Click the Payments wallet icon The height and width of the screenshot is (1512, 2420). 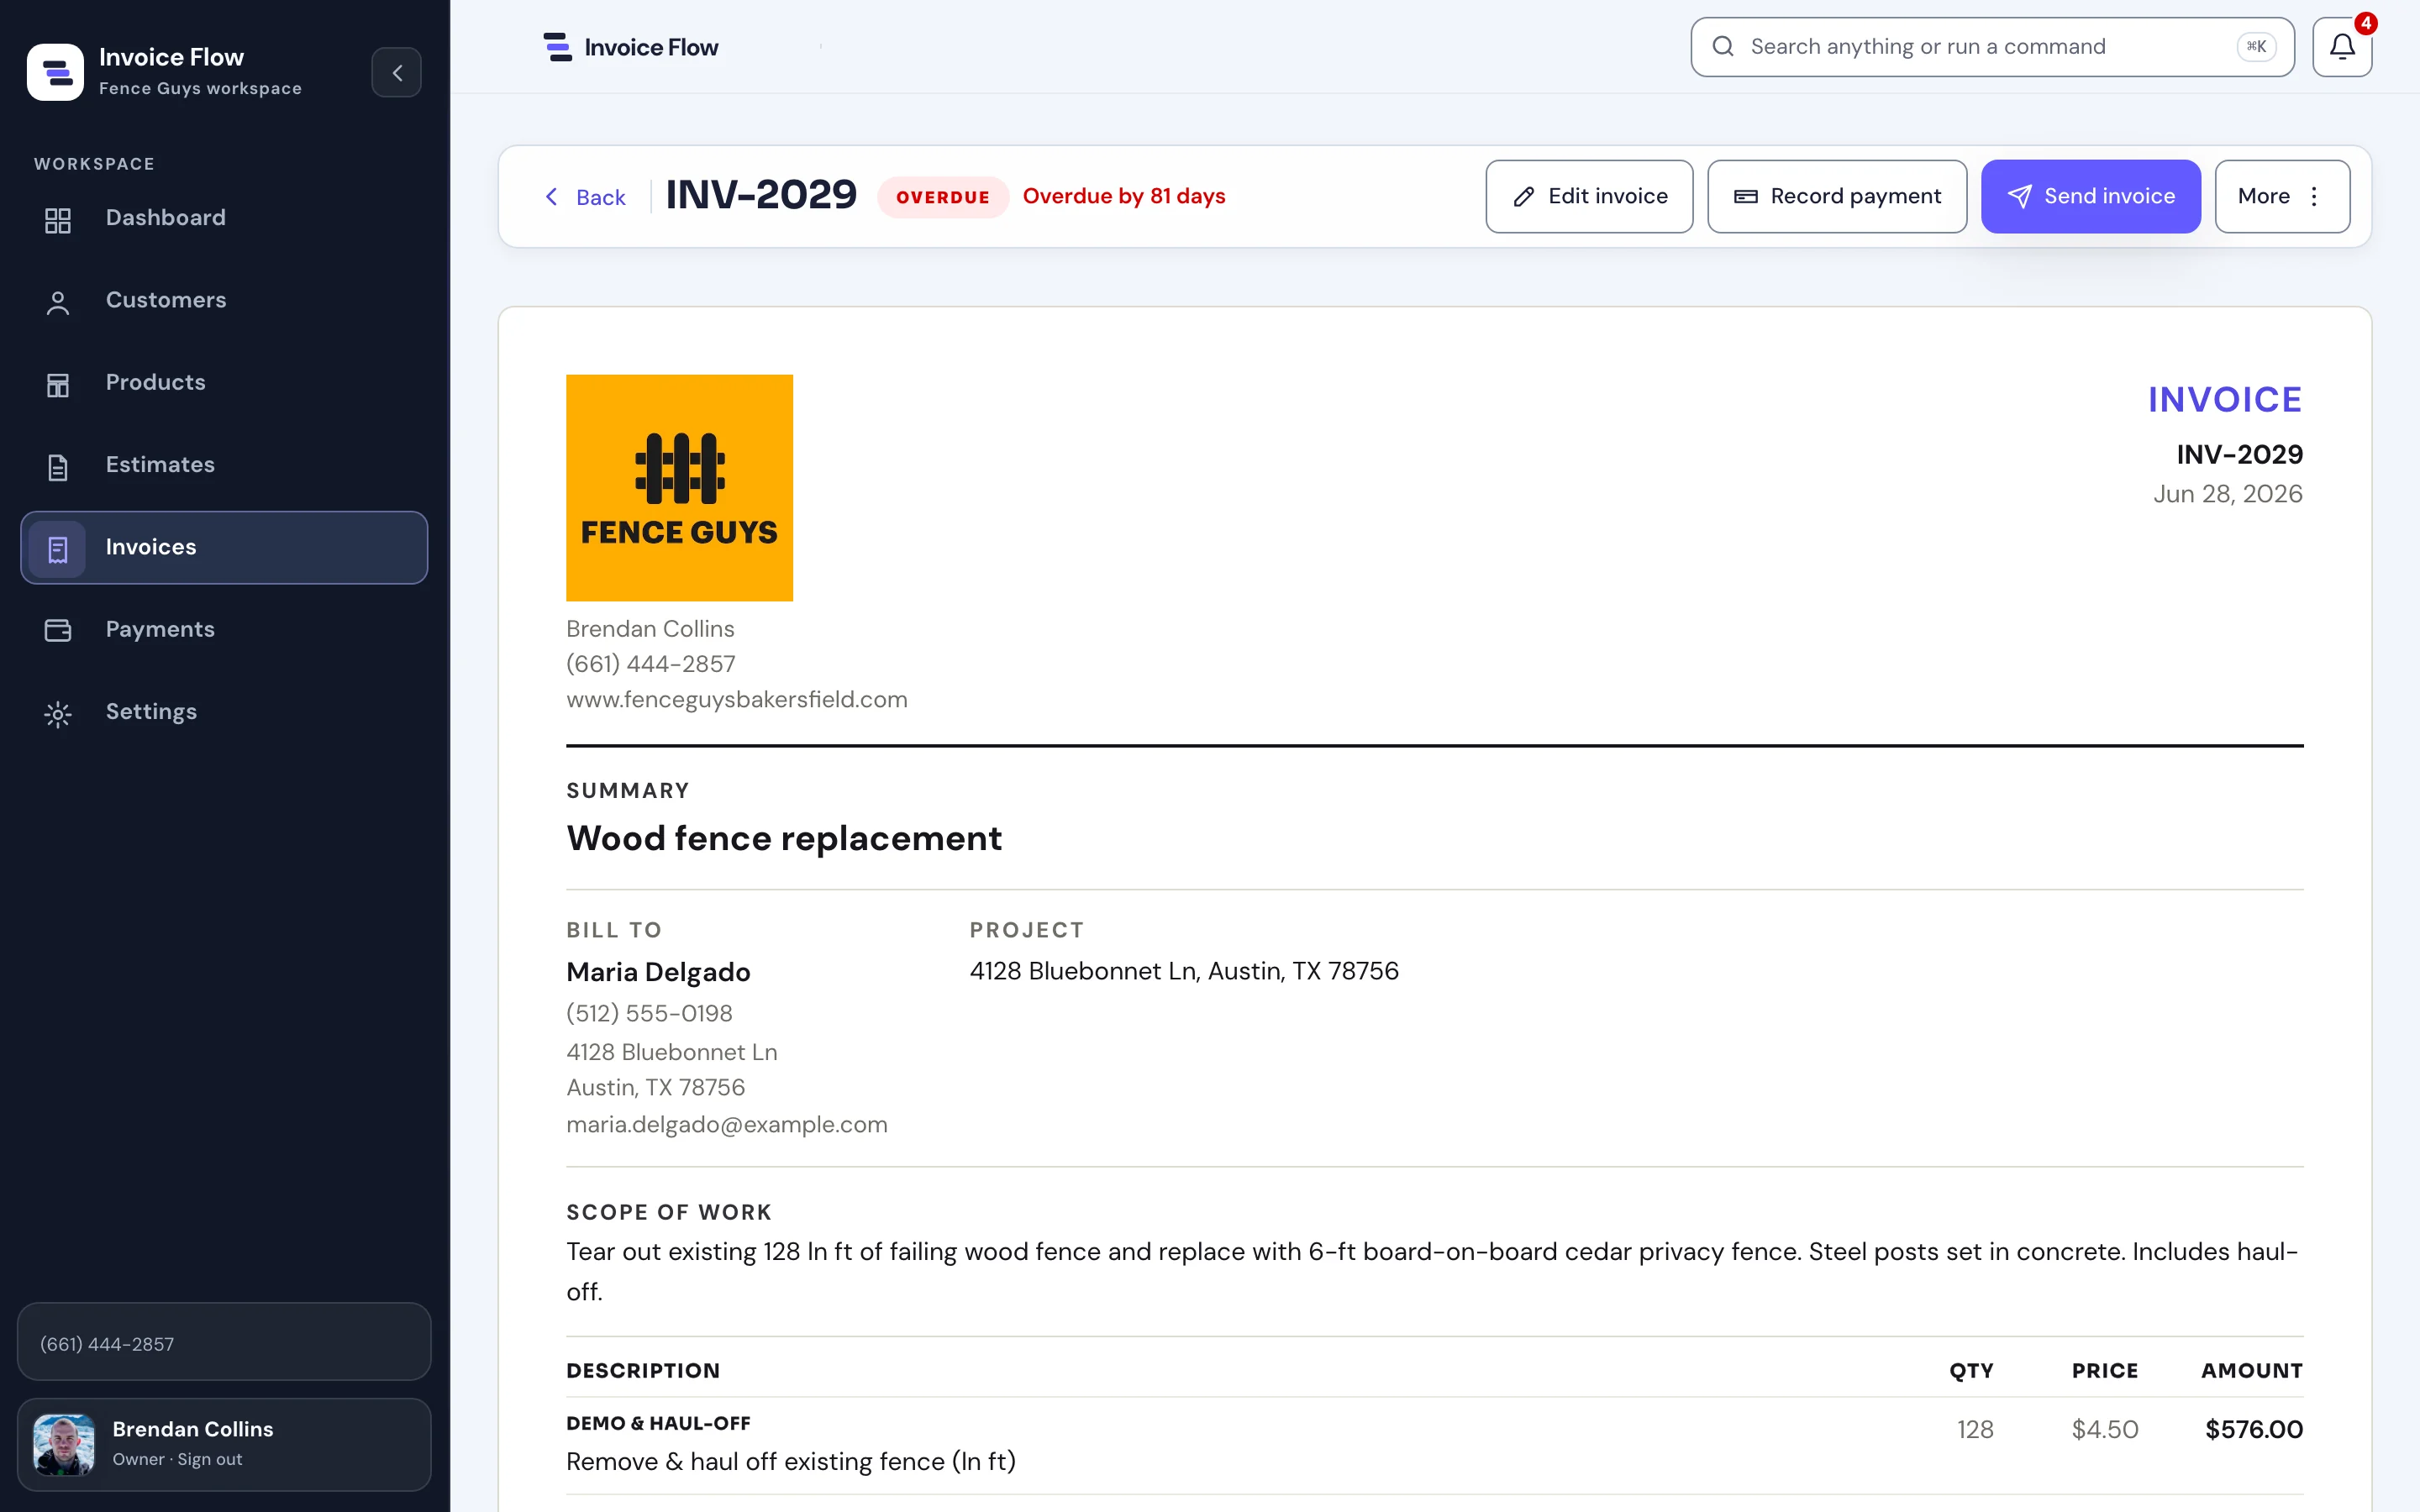58,630
